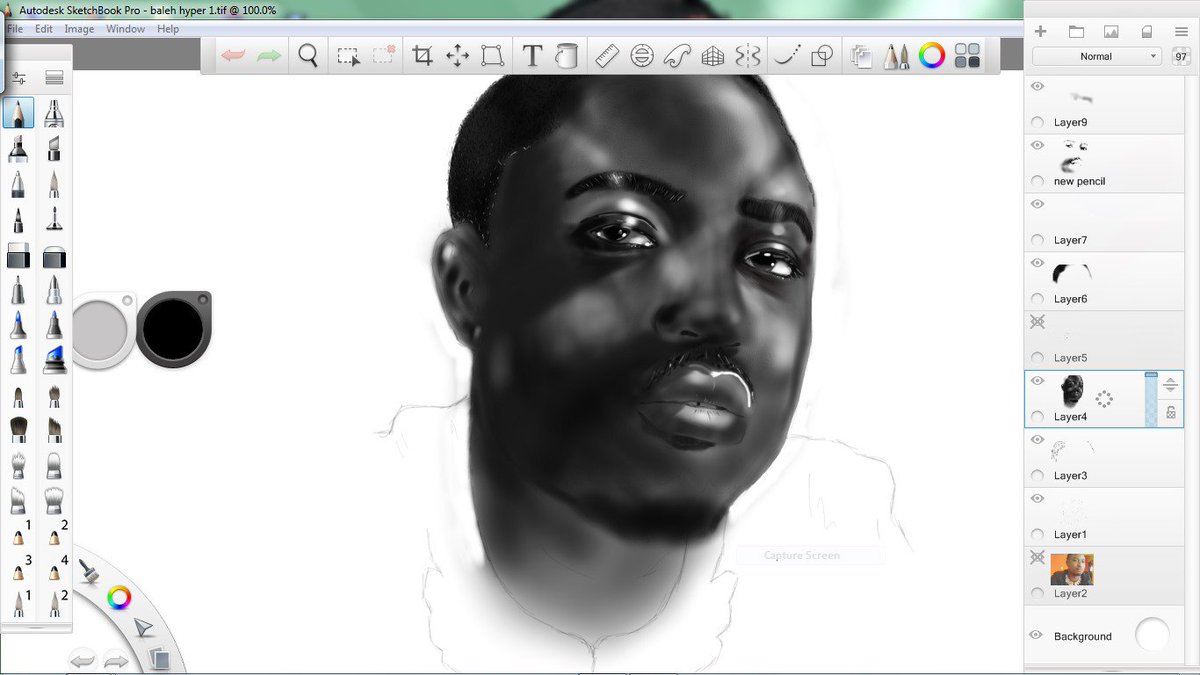Click the Undo arrow in top toolbar
Screen dimensions: 1200x675
coord(233,56)
